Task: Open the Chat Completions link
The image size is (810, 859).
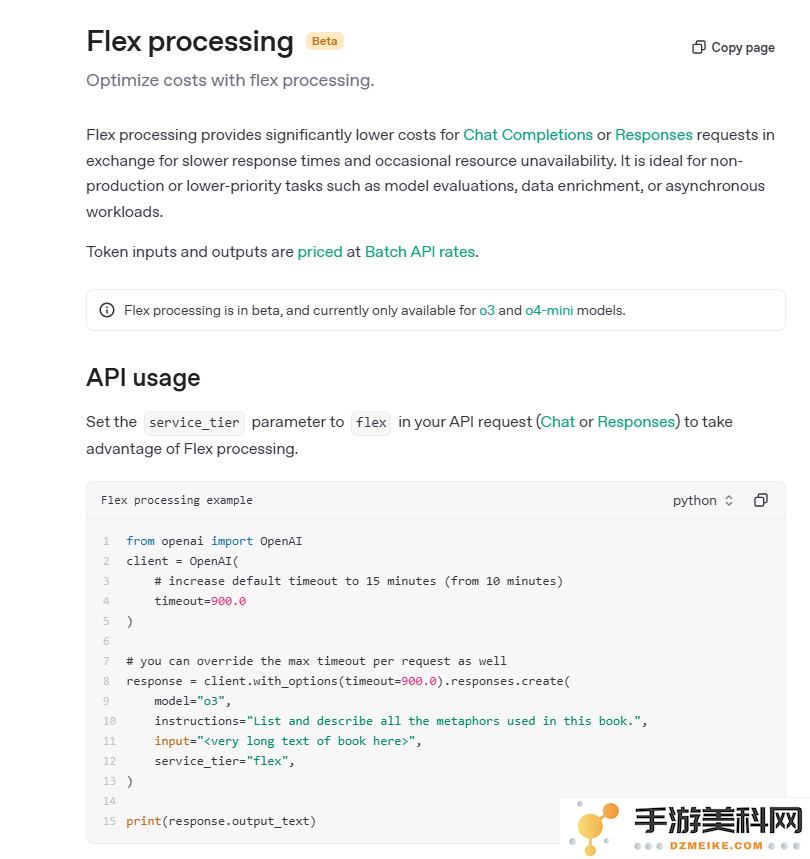Action: 528,135
